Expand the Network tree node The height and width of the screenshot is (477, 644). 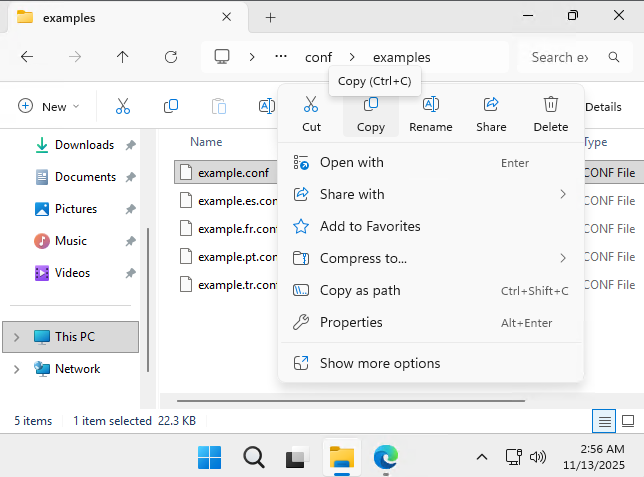[16, 369]
